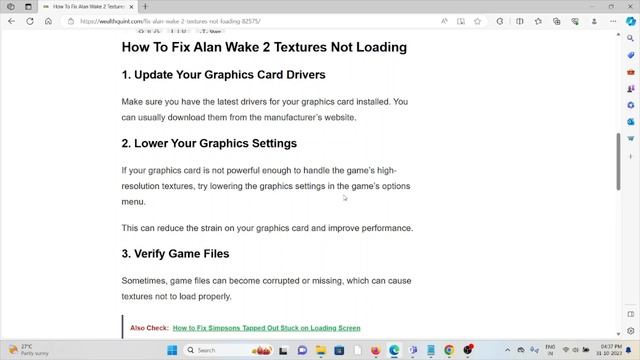Image resolution: width=640 pixels, height=360 pixels.
Task: View site information lock icon
Action: coord(71,21)
